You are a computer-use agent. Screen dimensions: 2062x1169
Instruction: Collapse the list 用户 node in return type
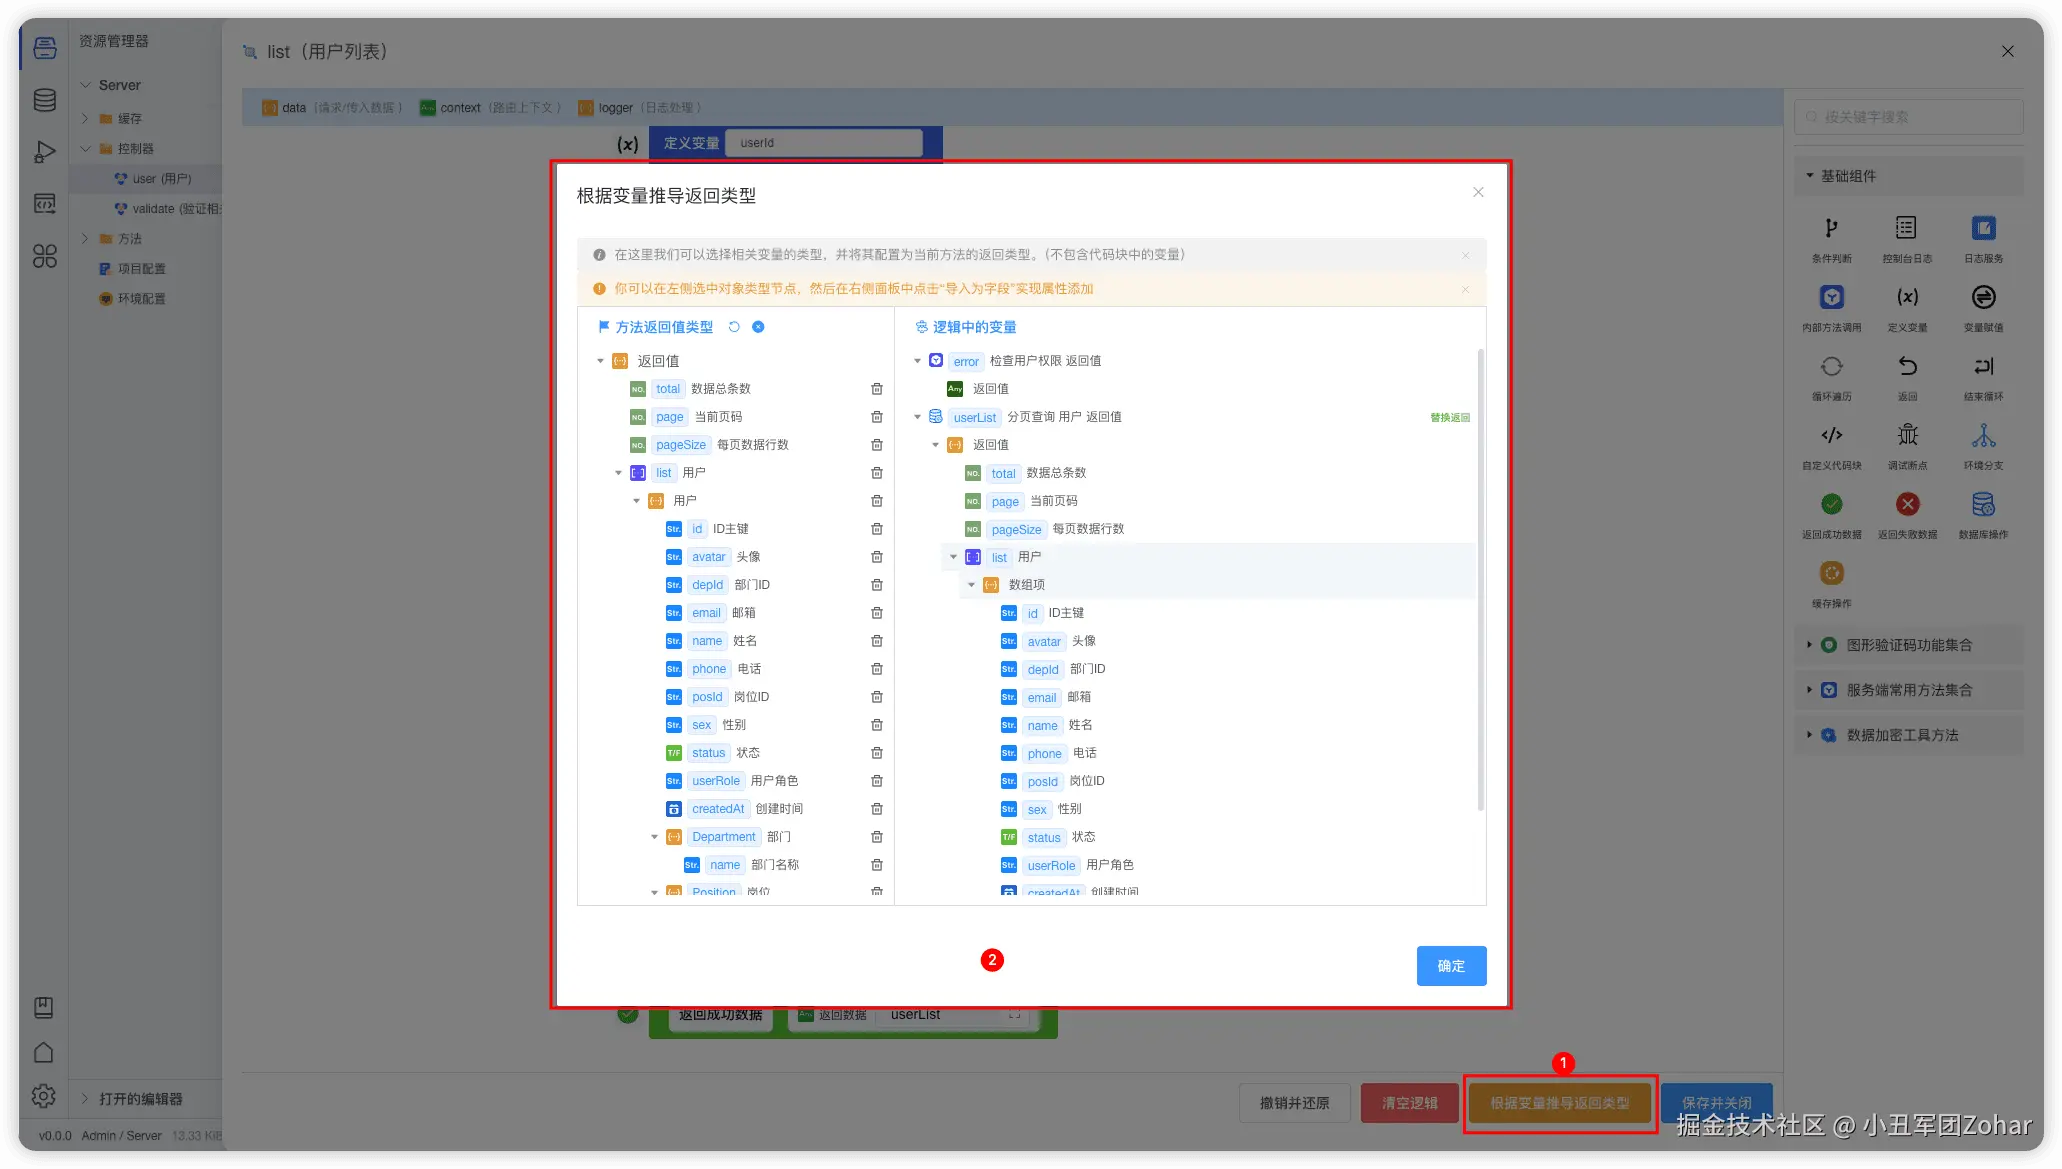click(x=618, y=473)
